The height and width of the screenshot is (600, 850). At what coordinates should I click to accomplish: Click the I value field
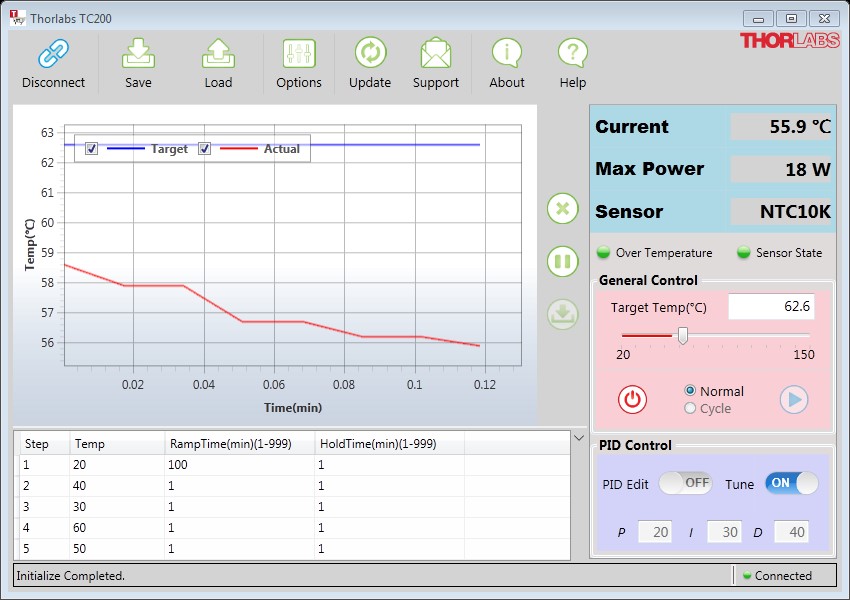[x=724, y=532]
